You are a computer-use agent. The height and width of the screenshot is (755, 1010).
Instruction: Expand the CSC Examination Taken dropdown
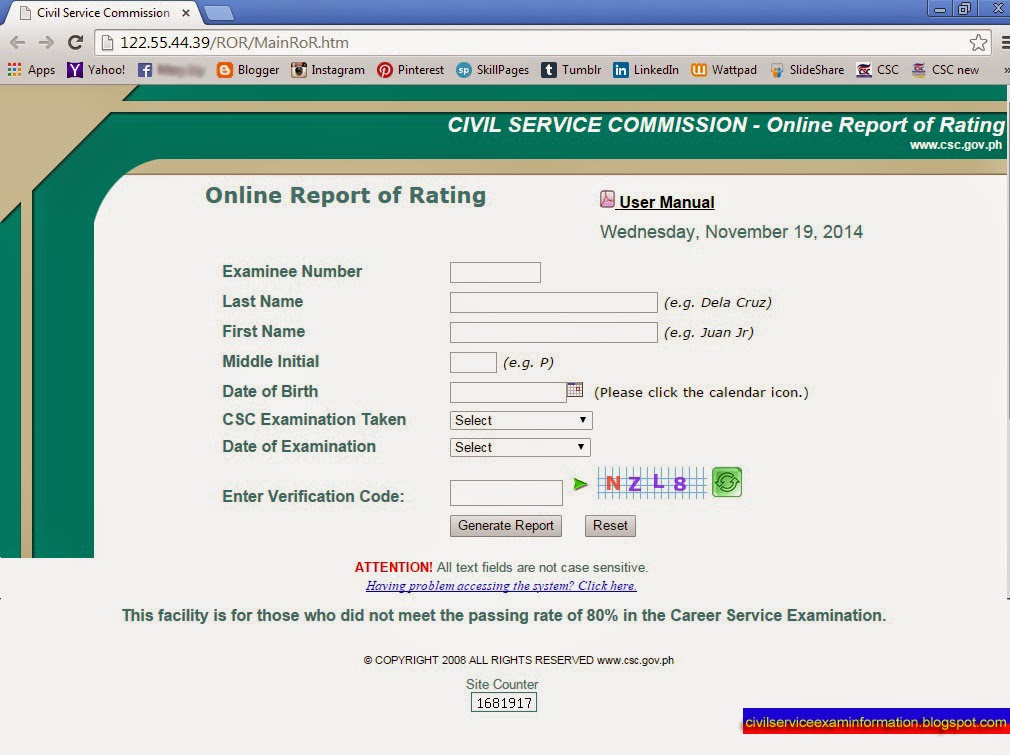(520, 421)
